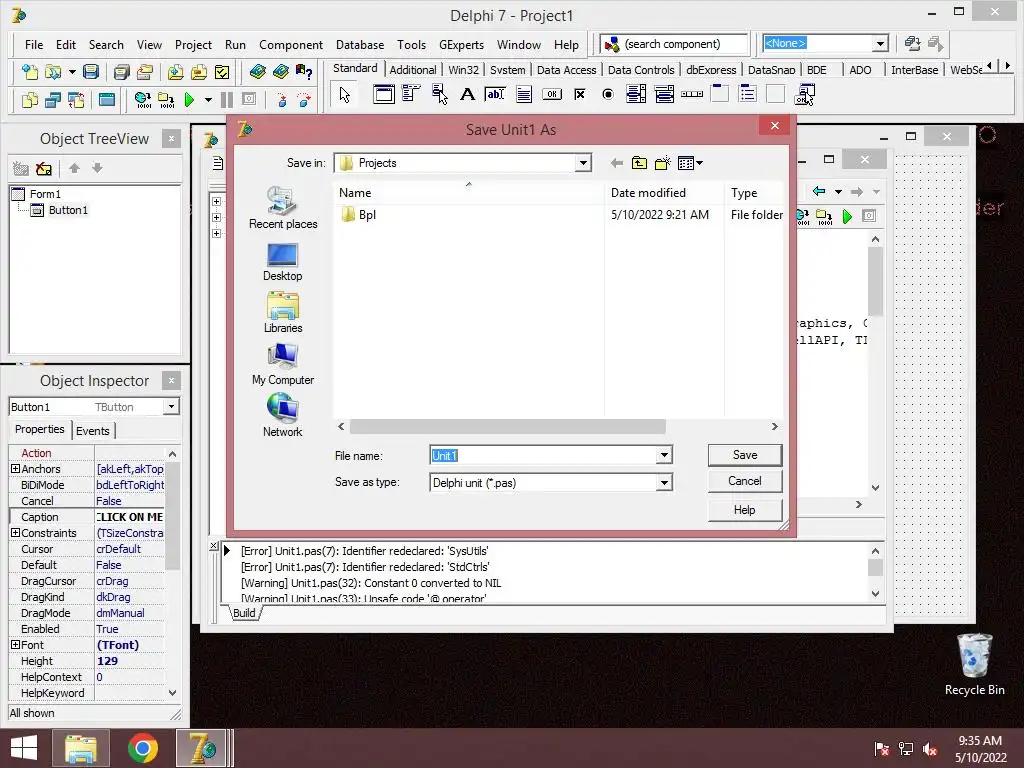Open the Button1 TButton object selector dropdown
The width and height of the screenshot is (1024, 768).
pos(171,407)
